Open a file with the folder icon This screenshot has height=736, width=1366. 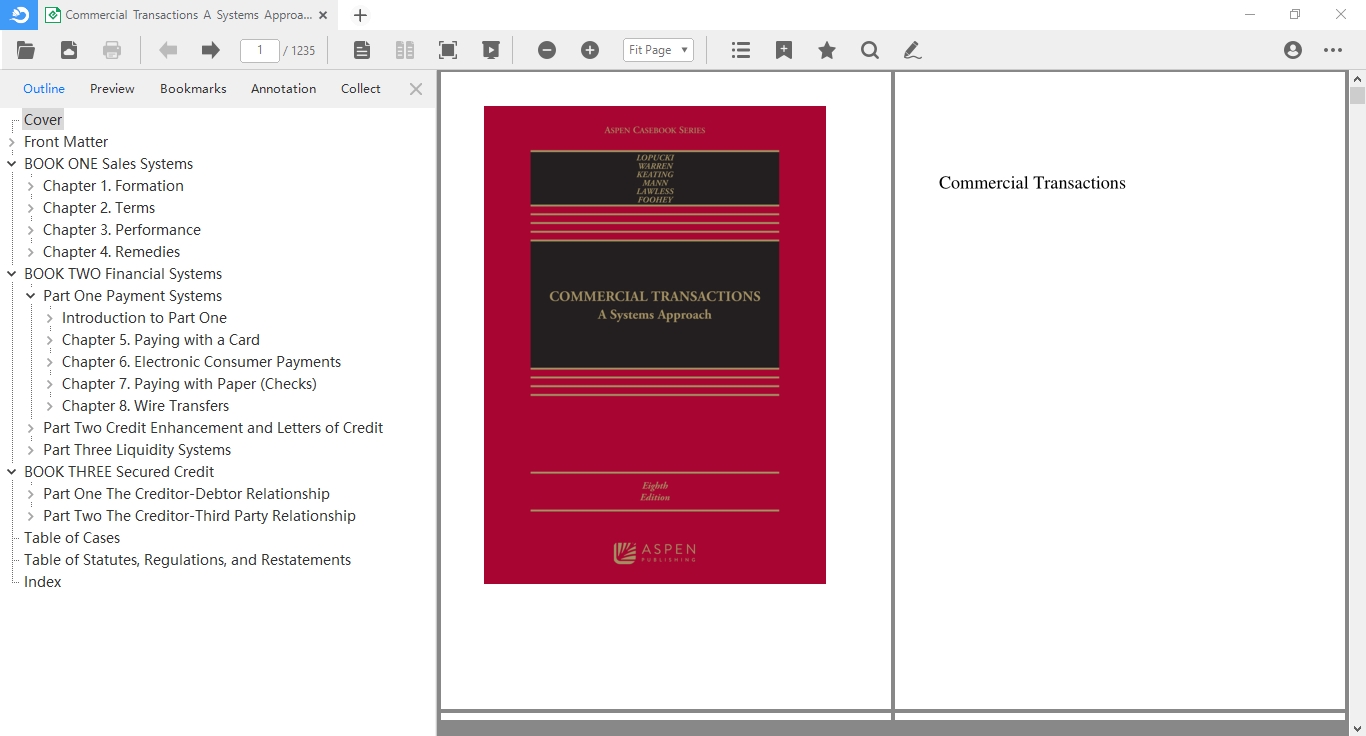[26, 50]
